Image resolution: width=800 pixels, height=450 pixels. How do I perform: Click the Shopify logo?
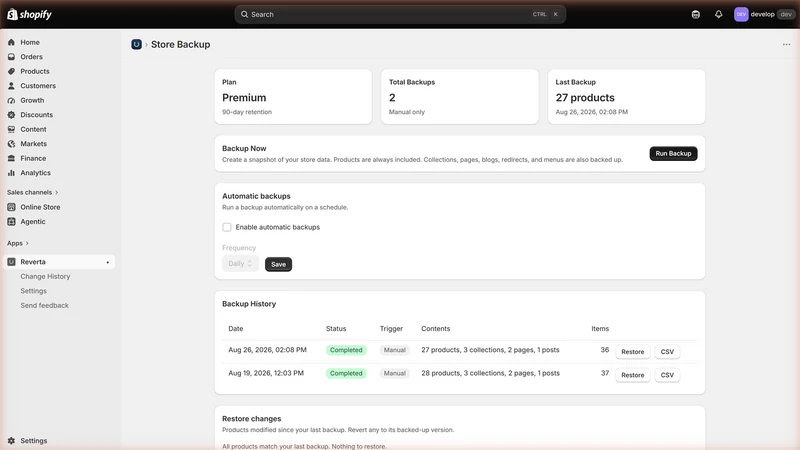click(x=30, y=14)
